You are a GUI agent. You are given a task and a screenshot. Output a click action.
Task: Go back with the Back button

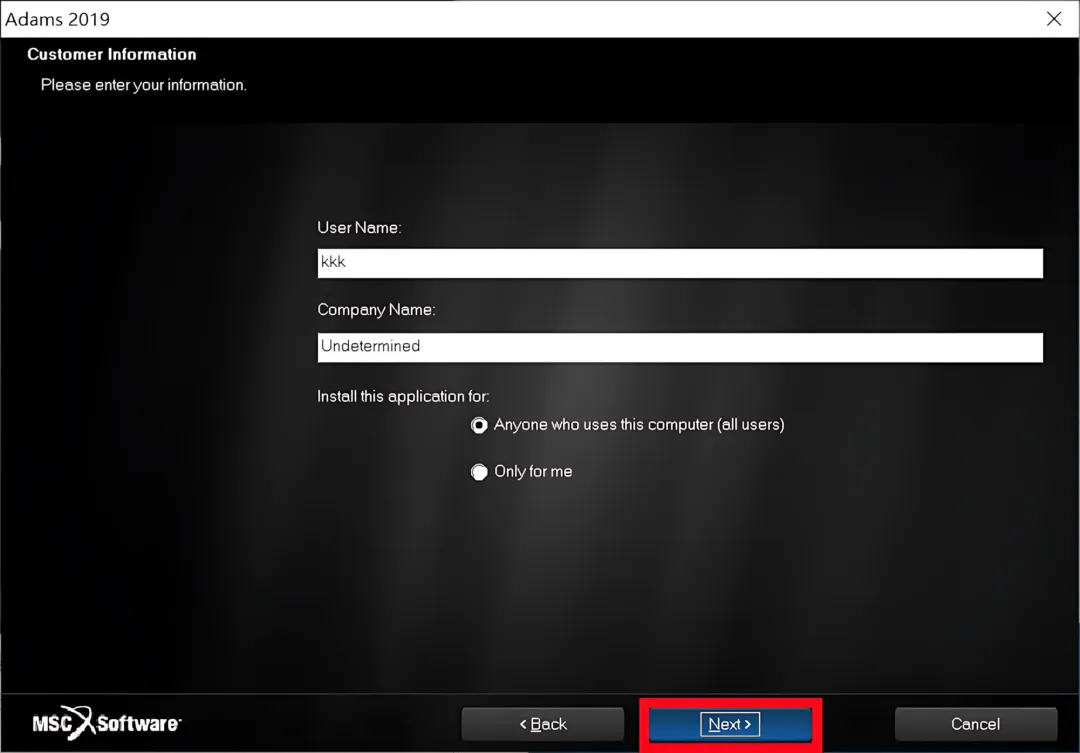[x=543, y=724]
